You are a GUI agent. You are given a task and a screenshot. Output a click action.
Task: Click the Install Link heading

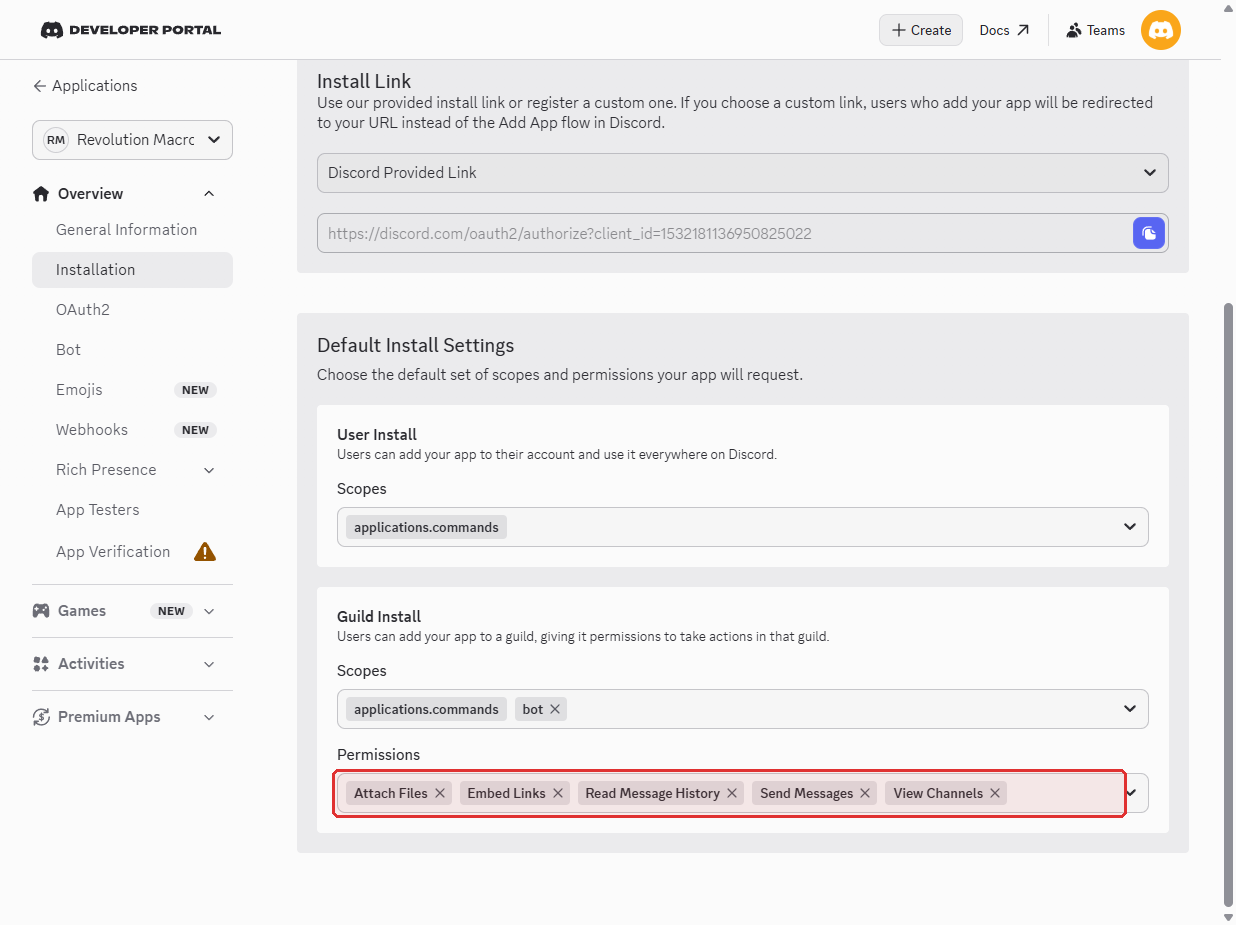[x=364, y=81]
